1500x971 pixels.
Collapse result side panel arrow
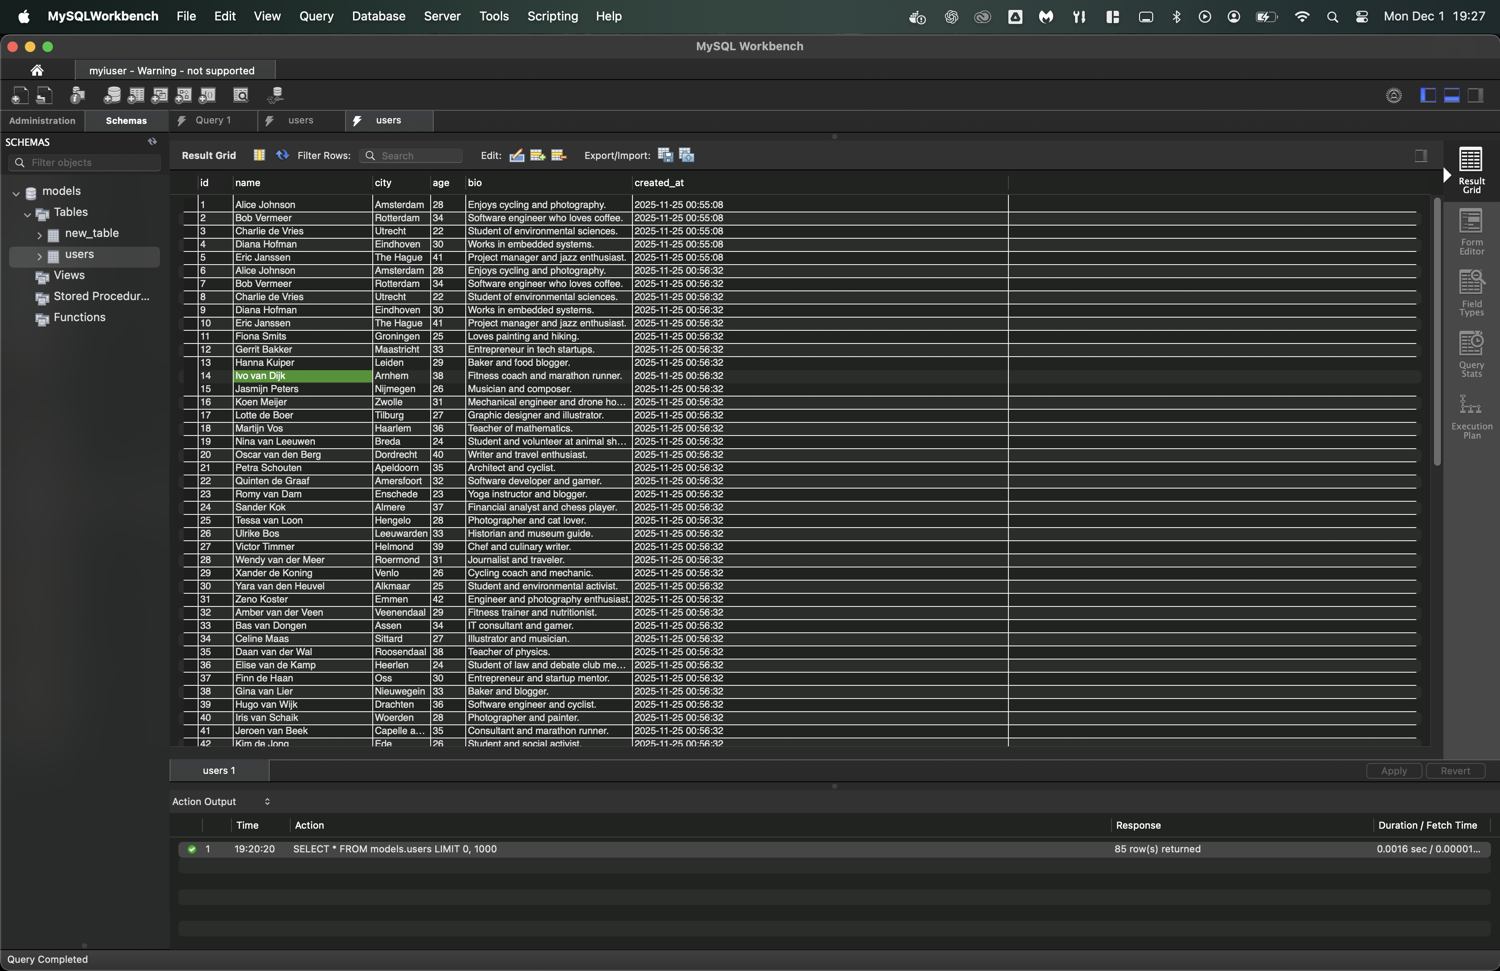tap(1447, 175)
